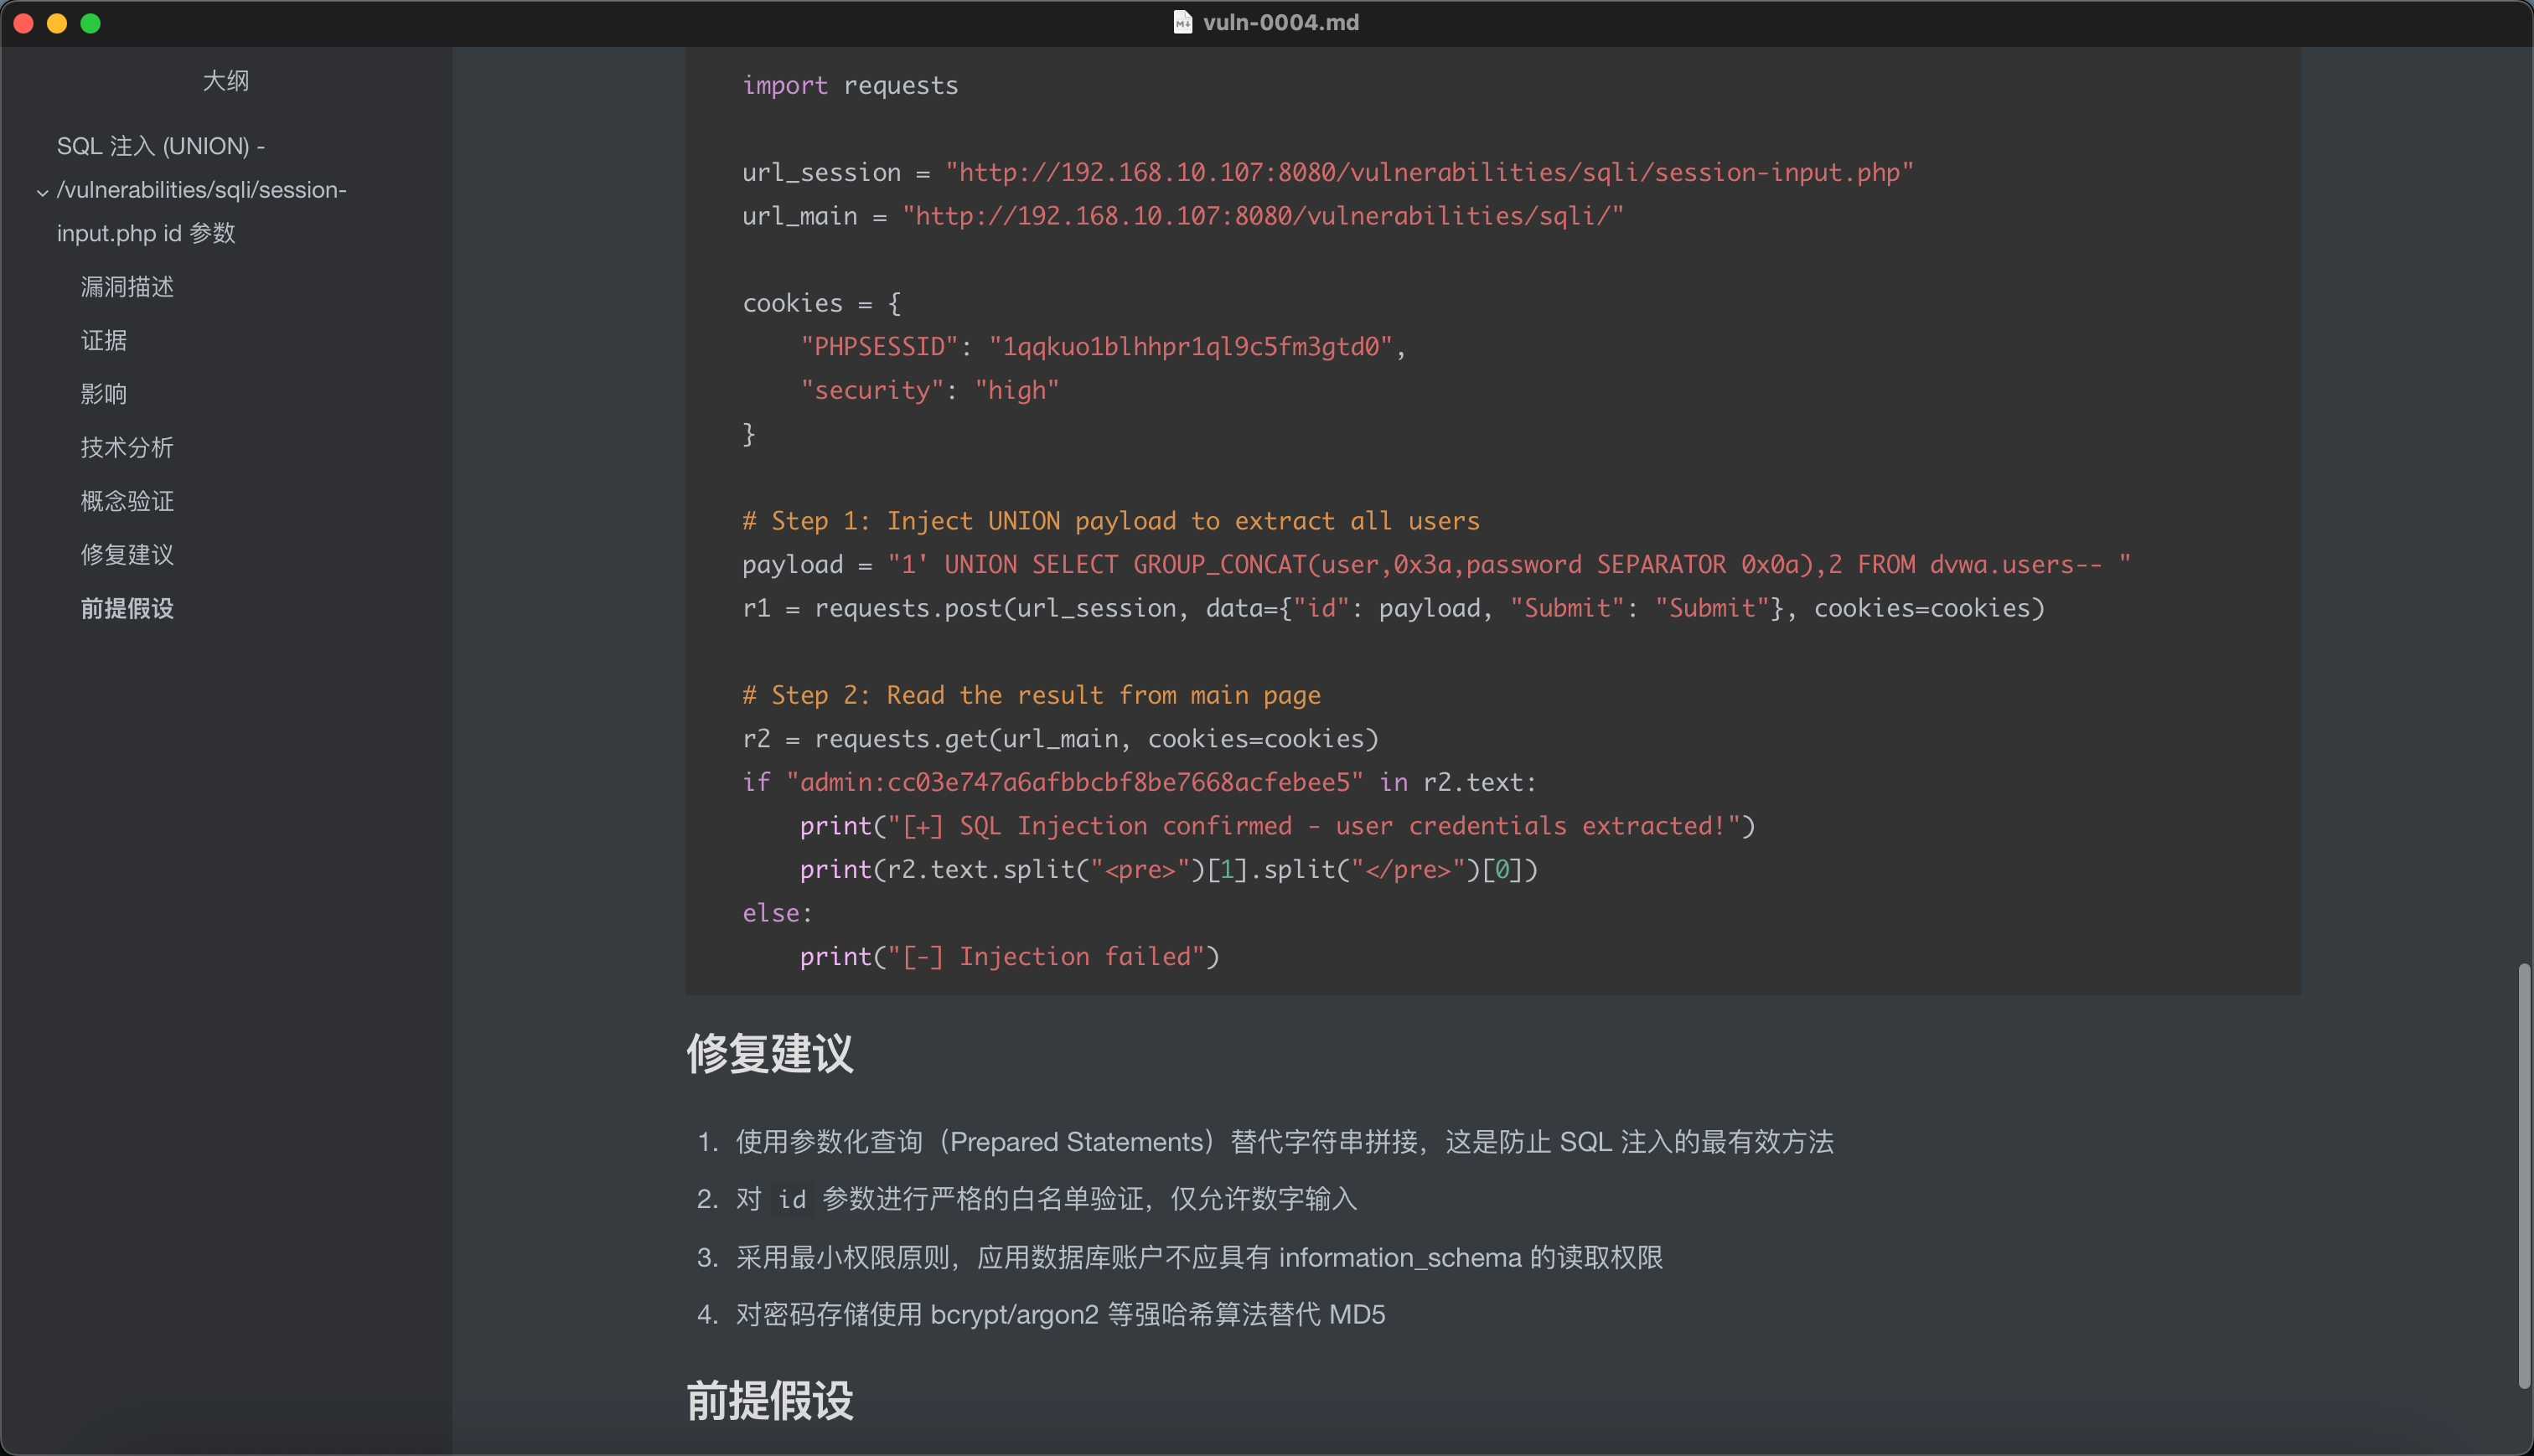This screenshot has width=2534, height=1456.
Task: Collapse the SQL 注入 (UNION) outline heading
Action: (x=42, y=191)
